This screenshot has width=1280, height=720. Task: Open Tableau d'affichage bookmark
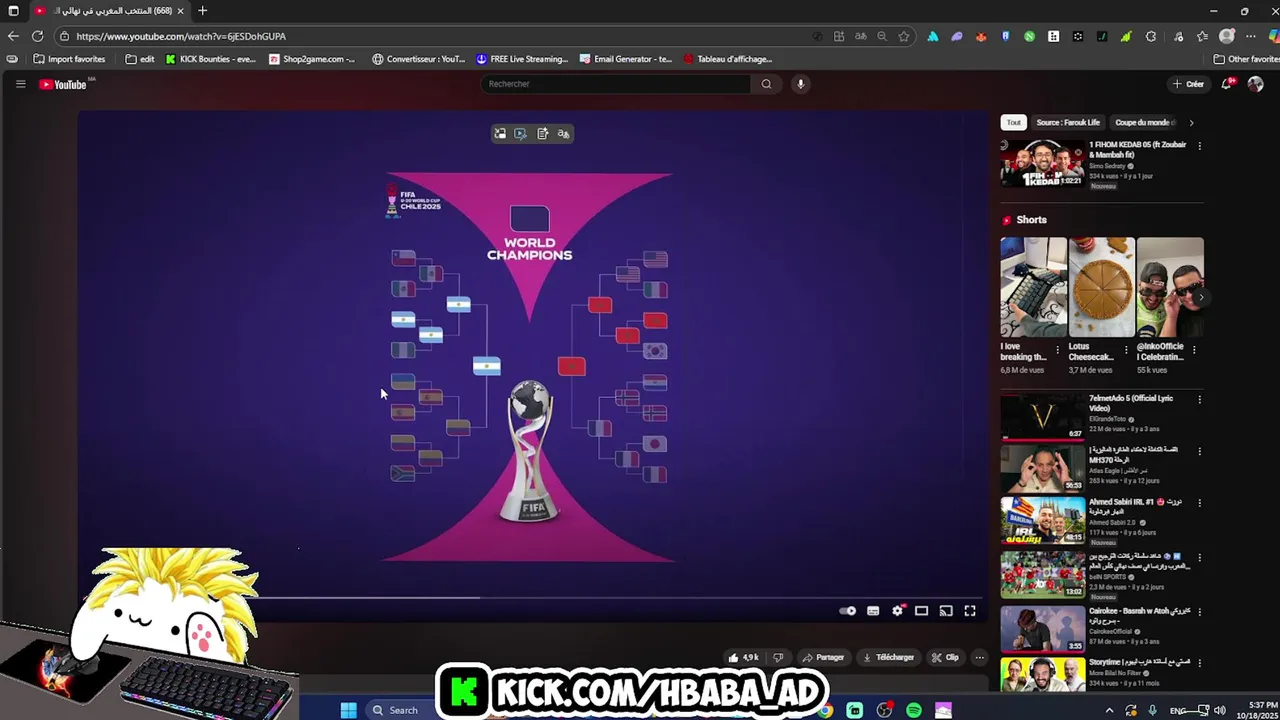(727, 59)
